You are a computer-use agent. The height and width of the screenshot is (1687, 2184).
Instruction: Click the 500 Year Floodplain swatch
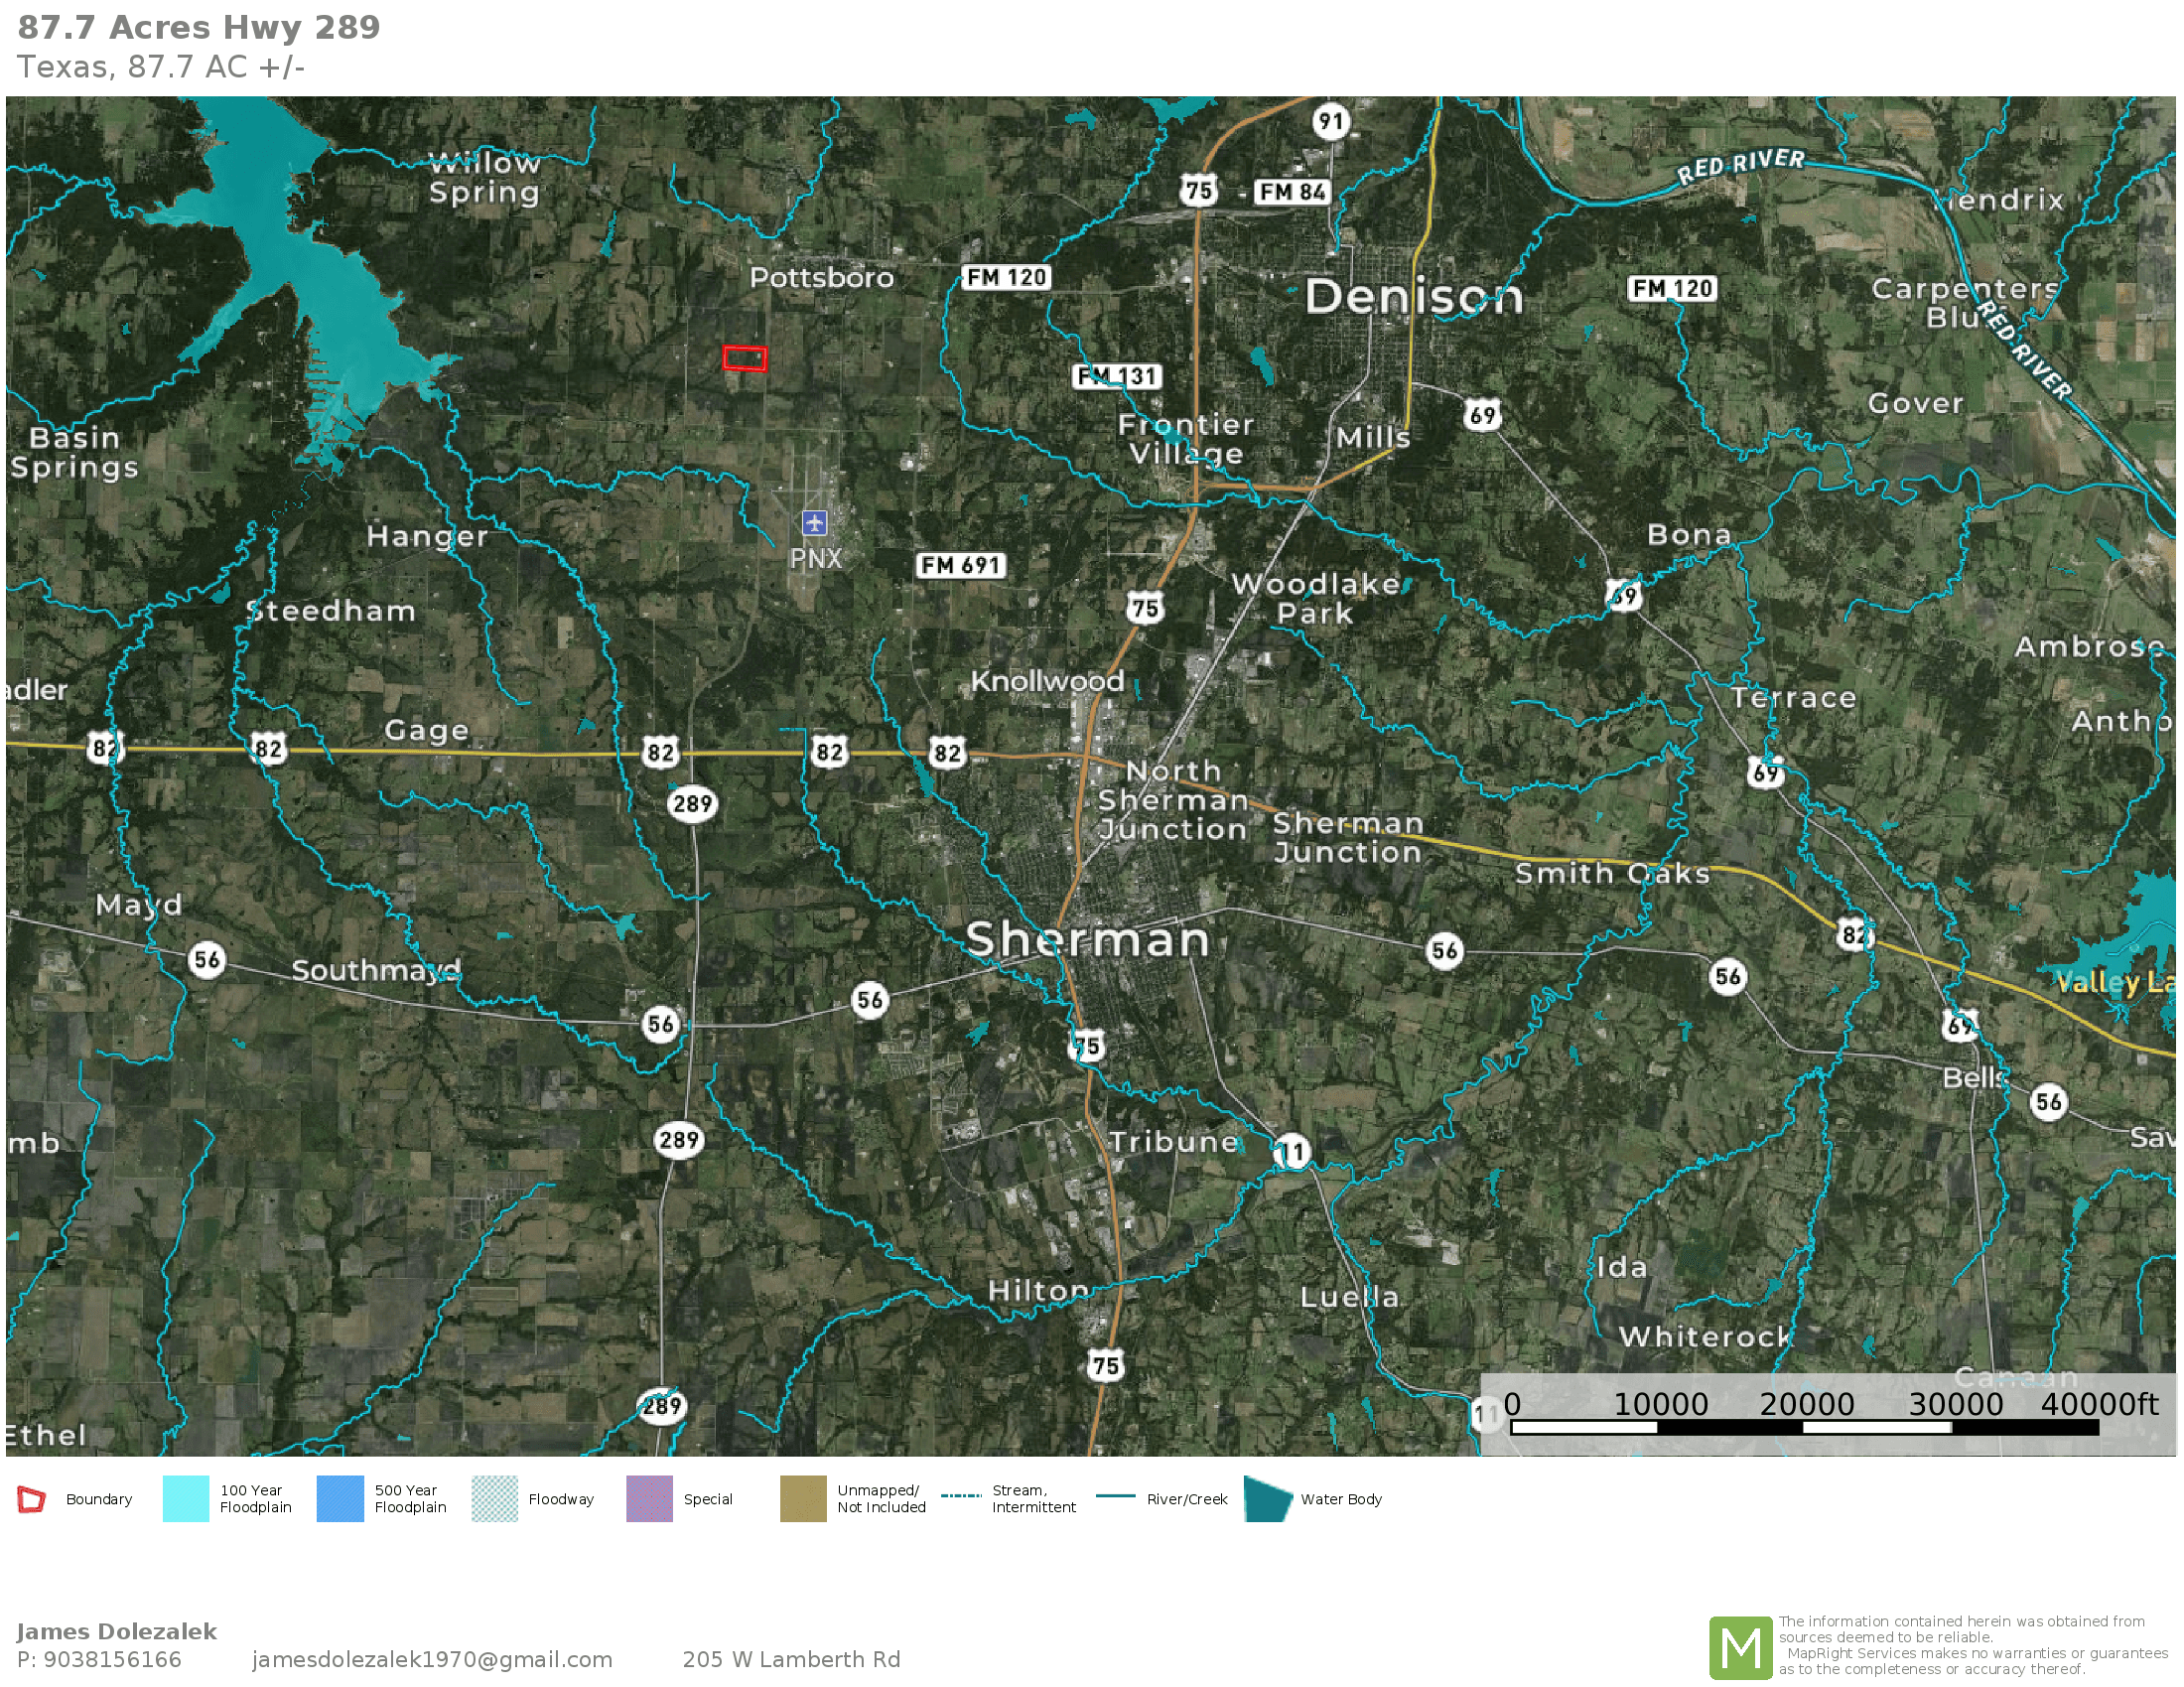pyautogui.click(x=340, y=1499)
